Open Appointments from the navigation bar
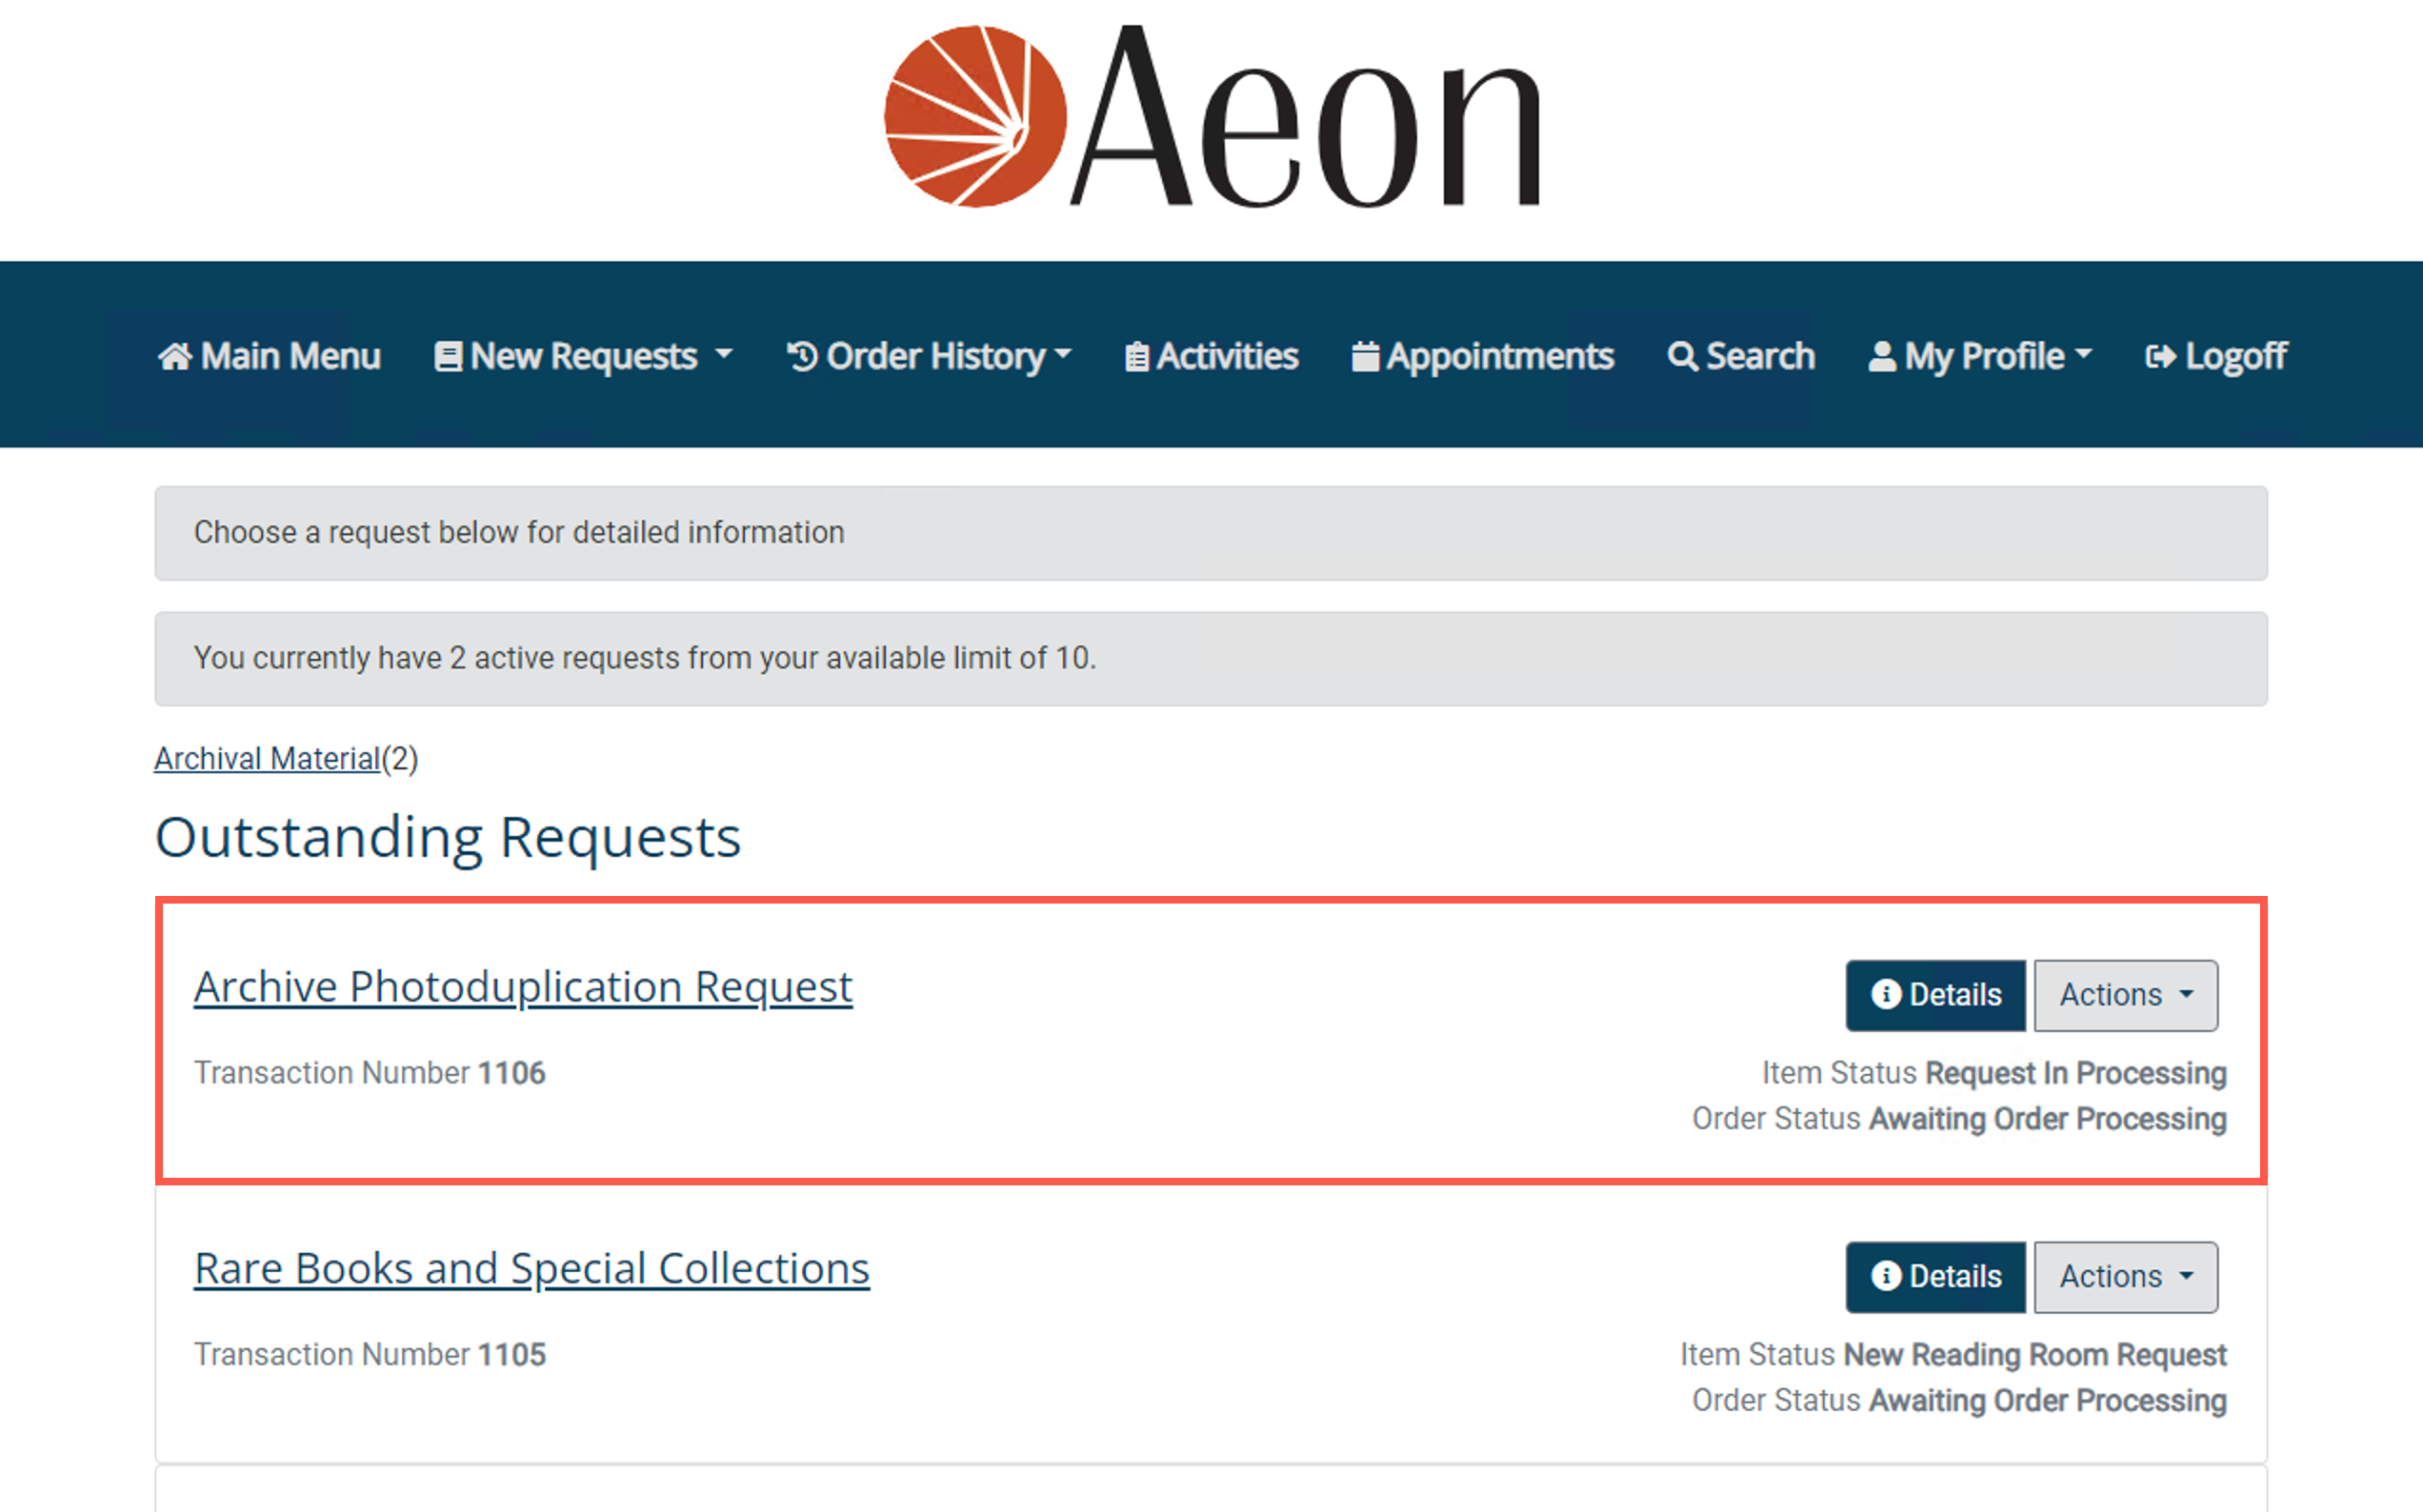The height and width of the screenshot is (1512, 2423). point(1499,357)
